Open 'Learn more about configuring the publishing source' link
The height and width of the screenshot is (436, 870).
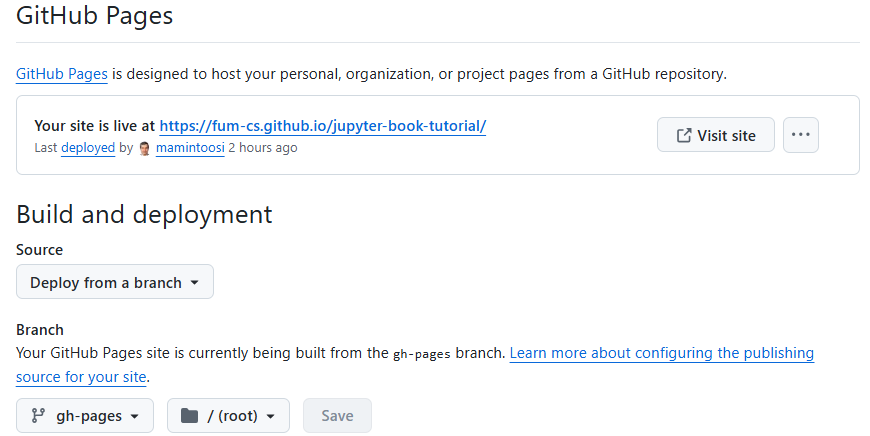[661, 353]
